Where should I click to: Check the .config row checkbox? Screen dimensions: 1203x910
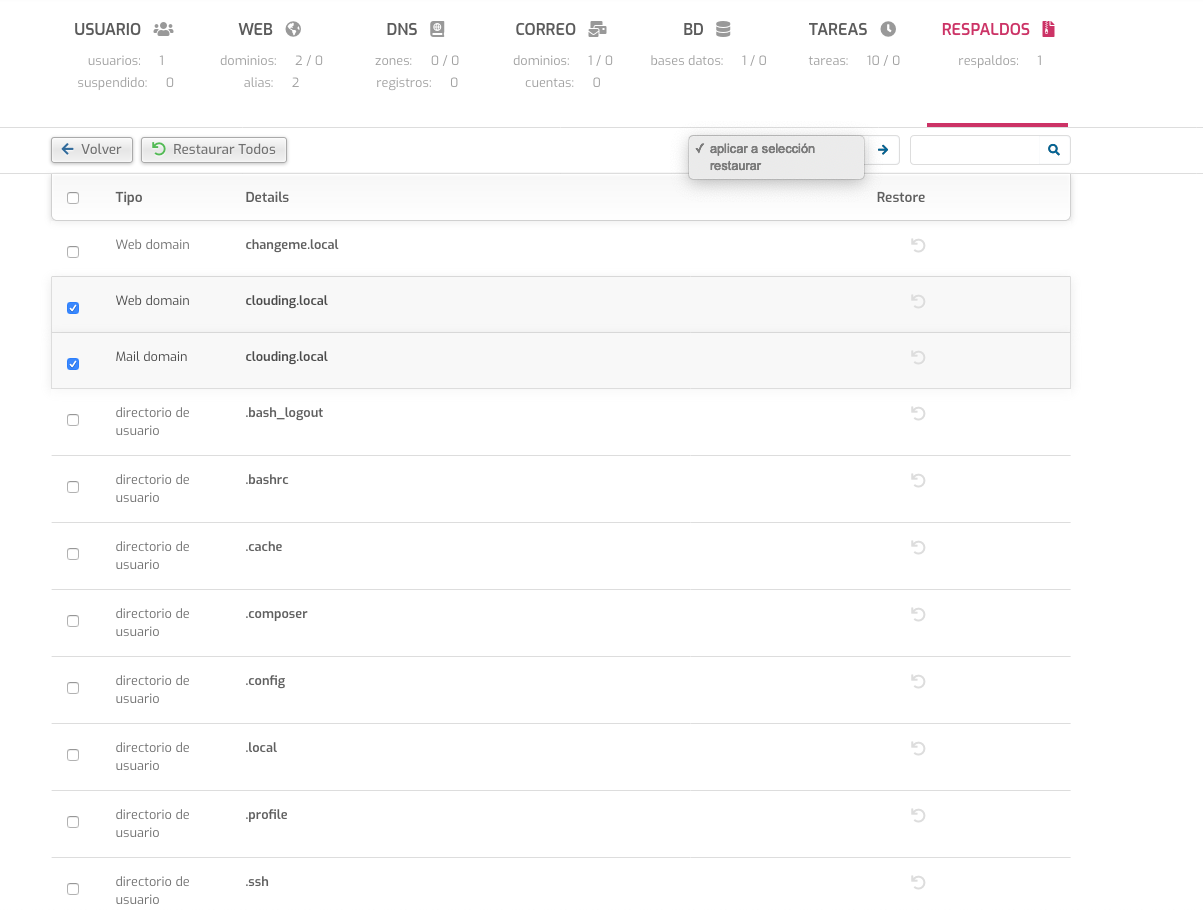(x=73, y=688)
